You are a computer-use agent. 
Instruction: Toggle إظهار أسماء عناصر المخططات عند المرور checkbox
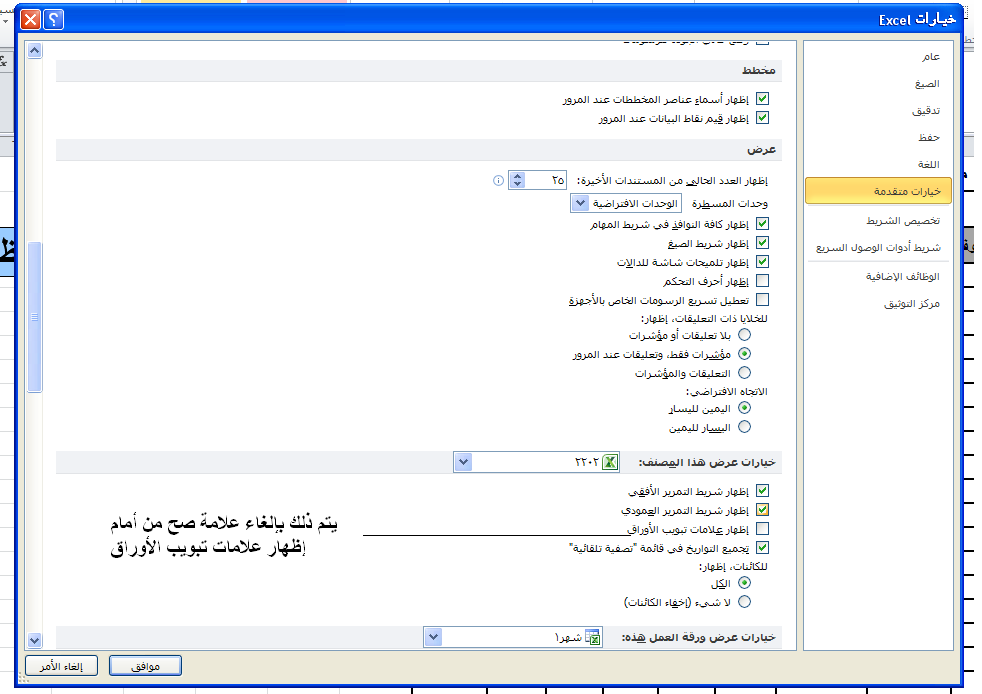click(x=762, y=99)
